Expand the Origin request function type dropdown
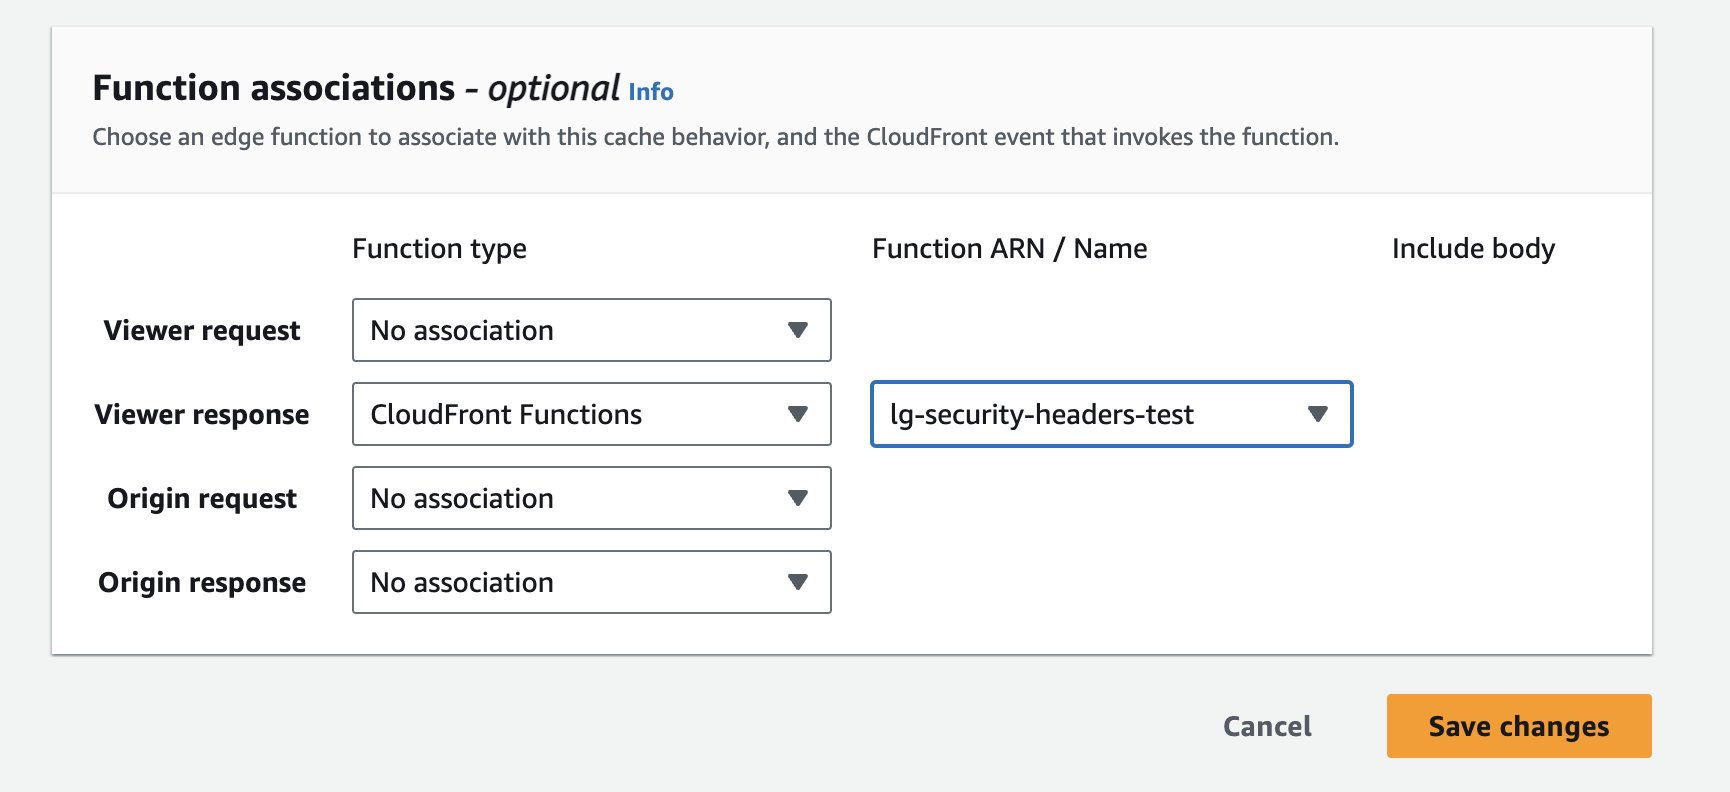The width and height of the screenshot is (1730, 792). click(590, 498)
